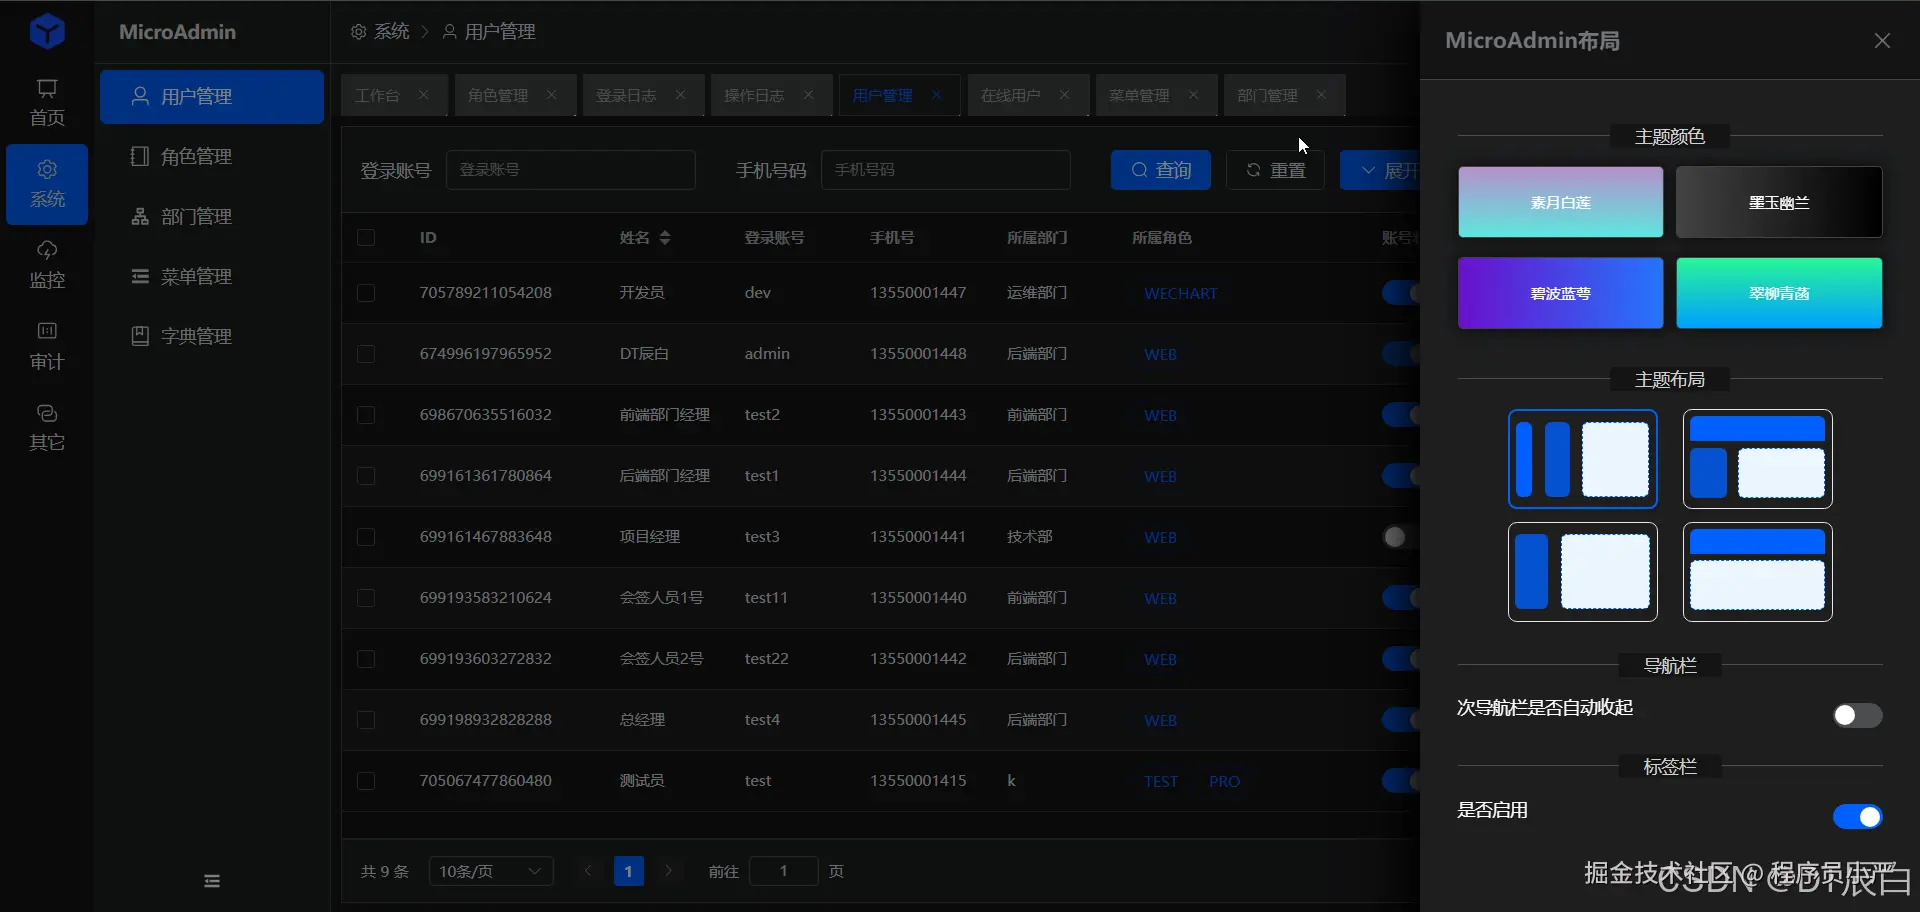The image size is (1920, 912).
Task: Sort the table by 姓名 column
Action: (665, 237)
